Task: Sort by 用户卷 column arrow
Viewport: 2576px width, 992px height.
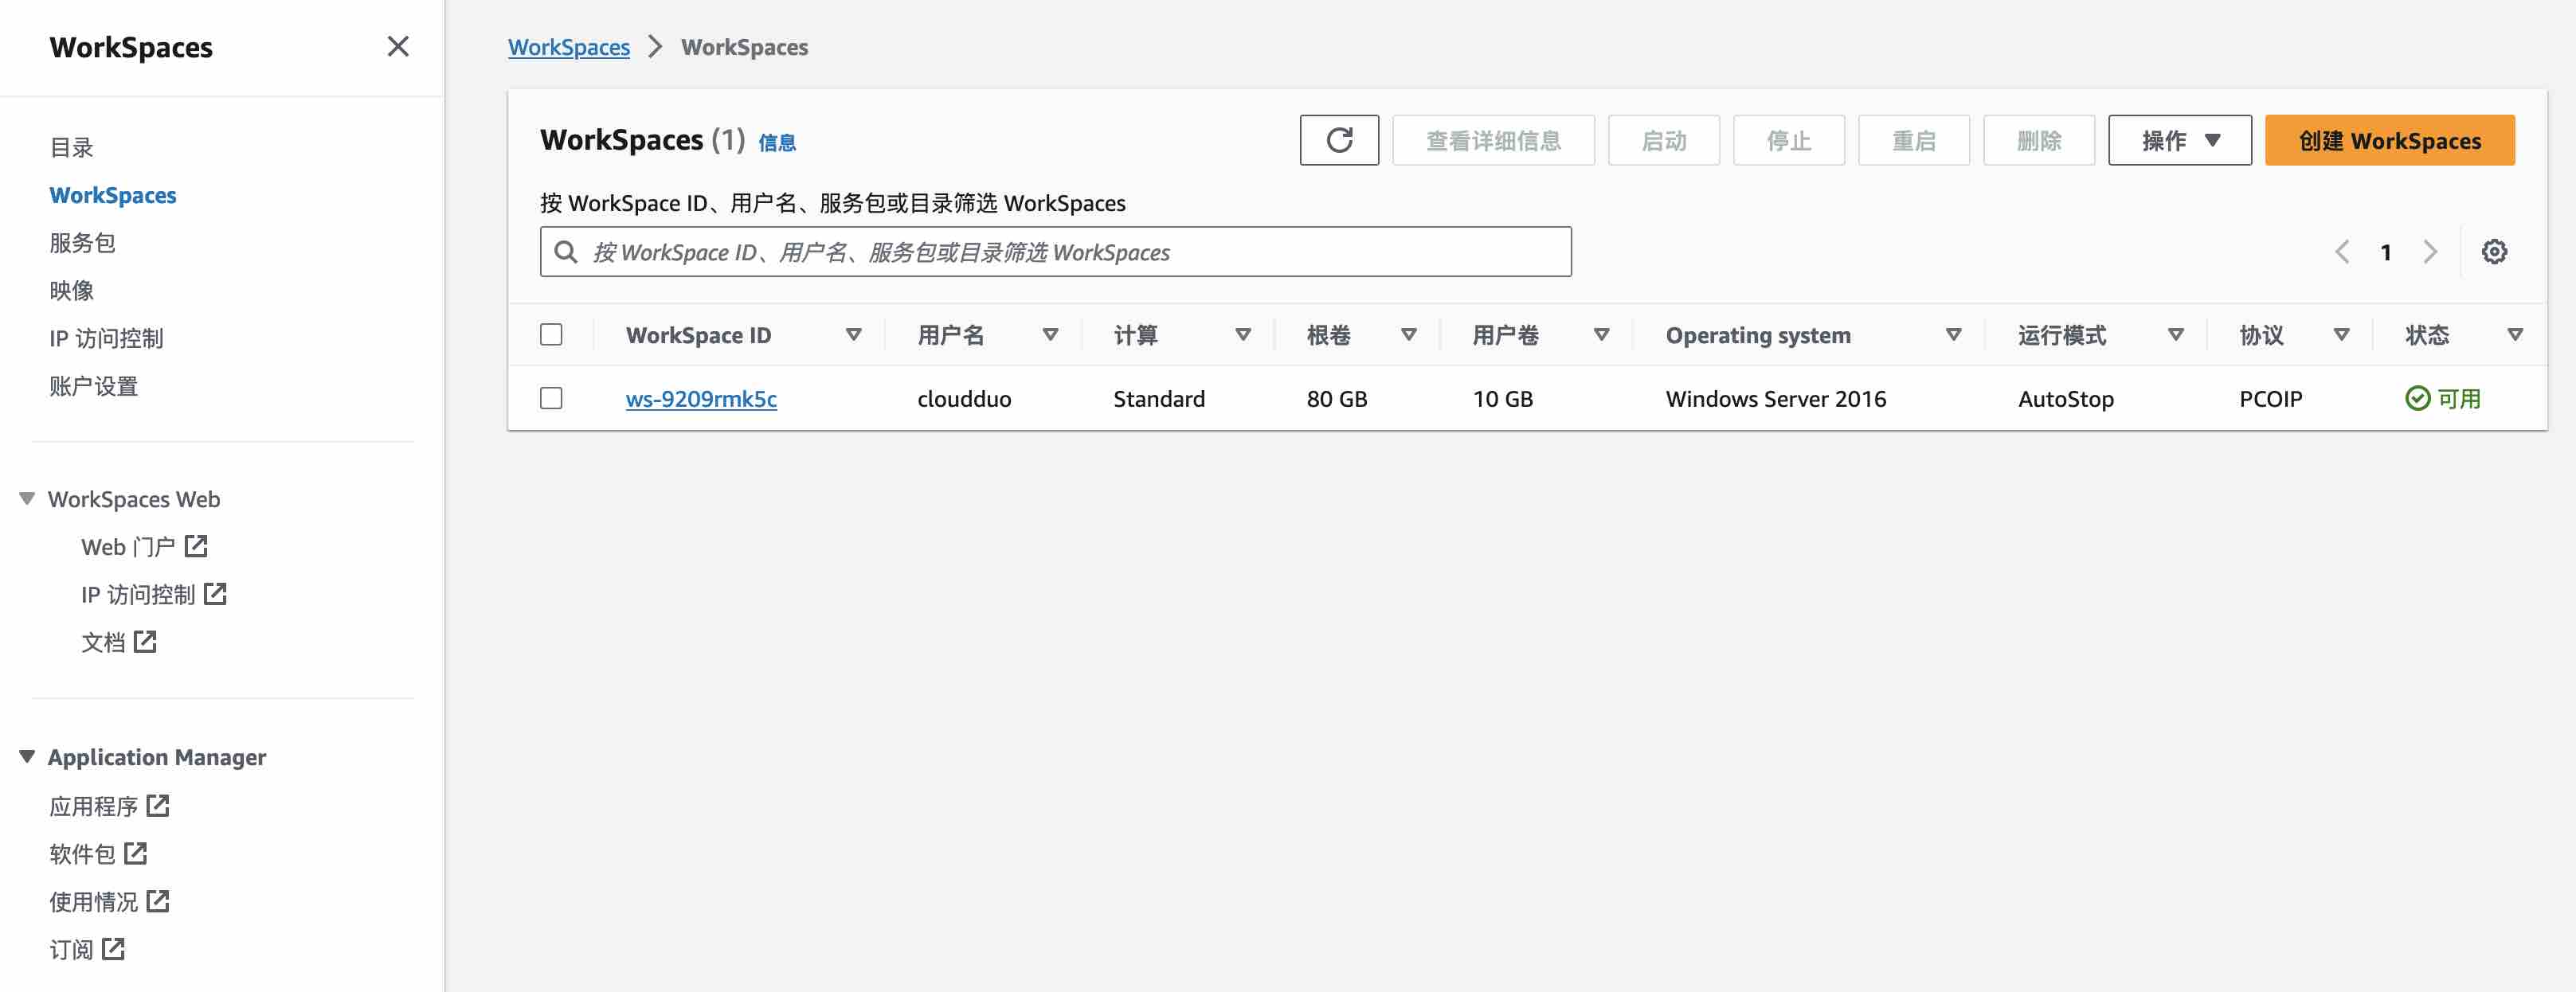Action: click(1601, 335)
